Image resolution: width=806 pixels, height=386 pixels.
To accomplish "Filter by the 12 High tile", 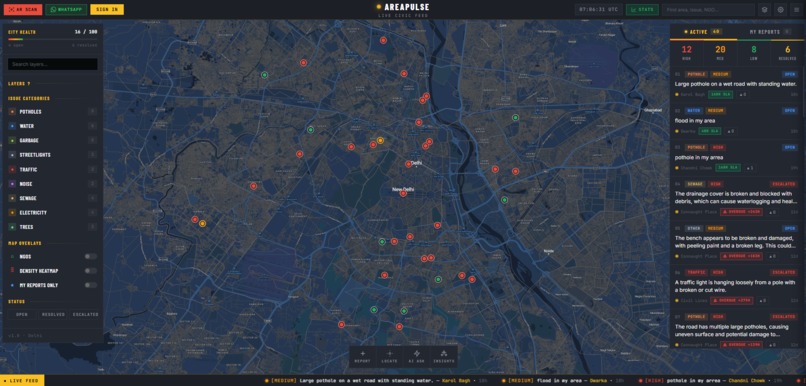I will tap(686, 52).
